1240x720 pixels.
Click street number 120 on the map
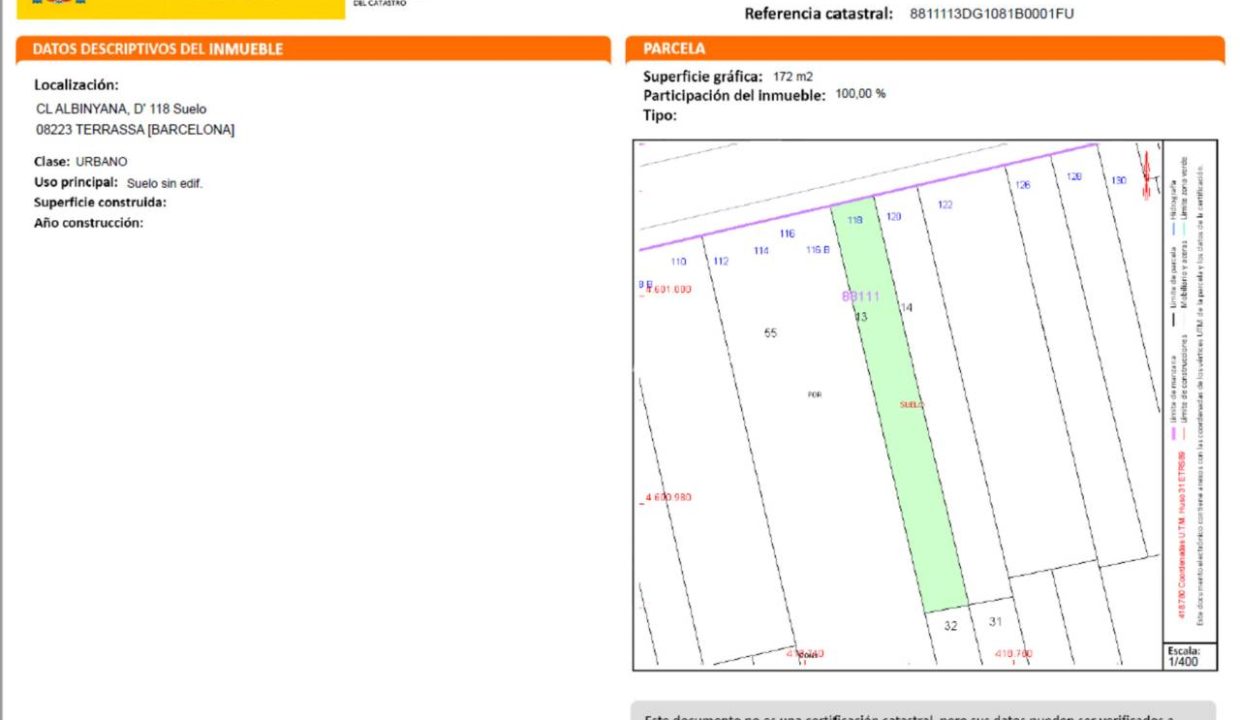coord(894,216)
